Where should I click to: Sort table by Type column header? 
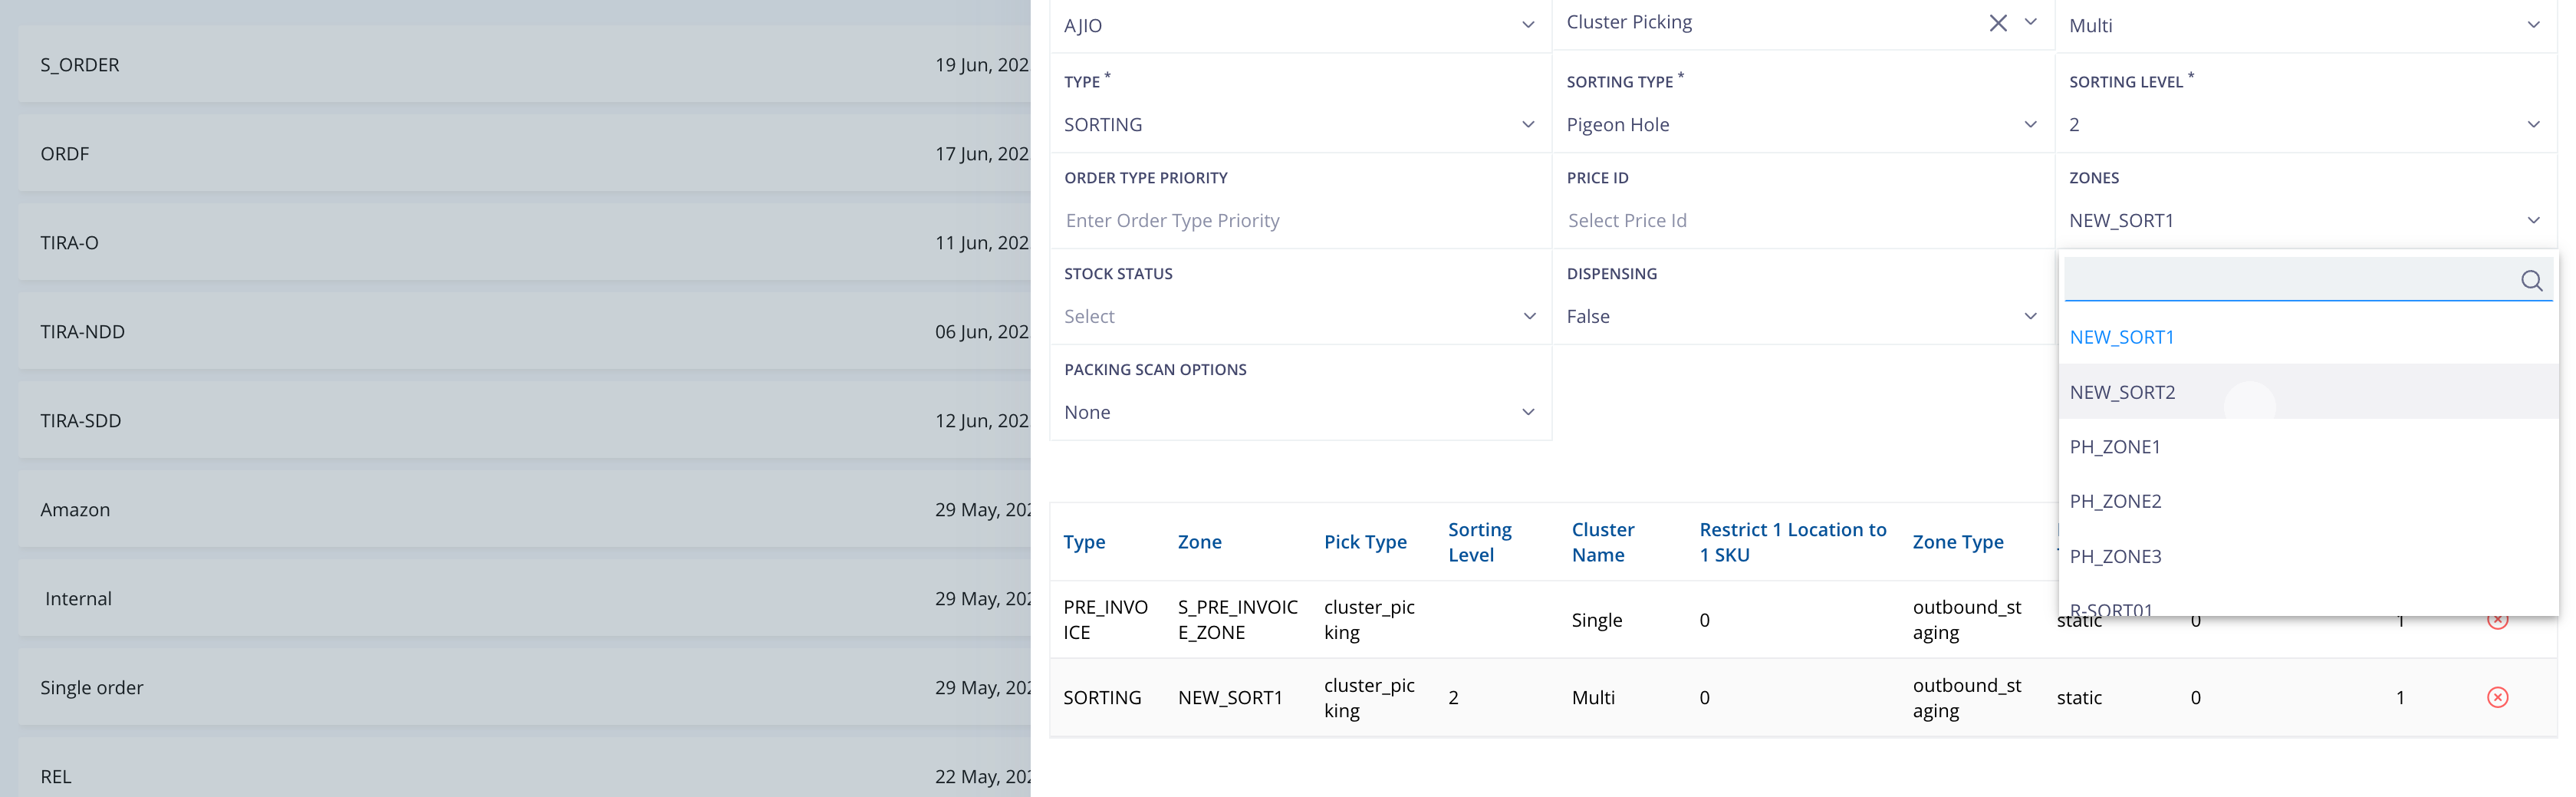1084,542
